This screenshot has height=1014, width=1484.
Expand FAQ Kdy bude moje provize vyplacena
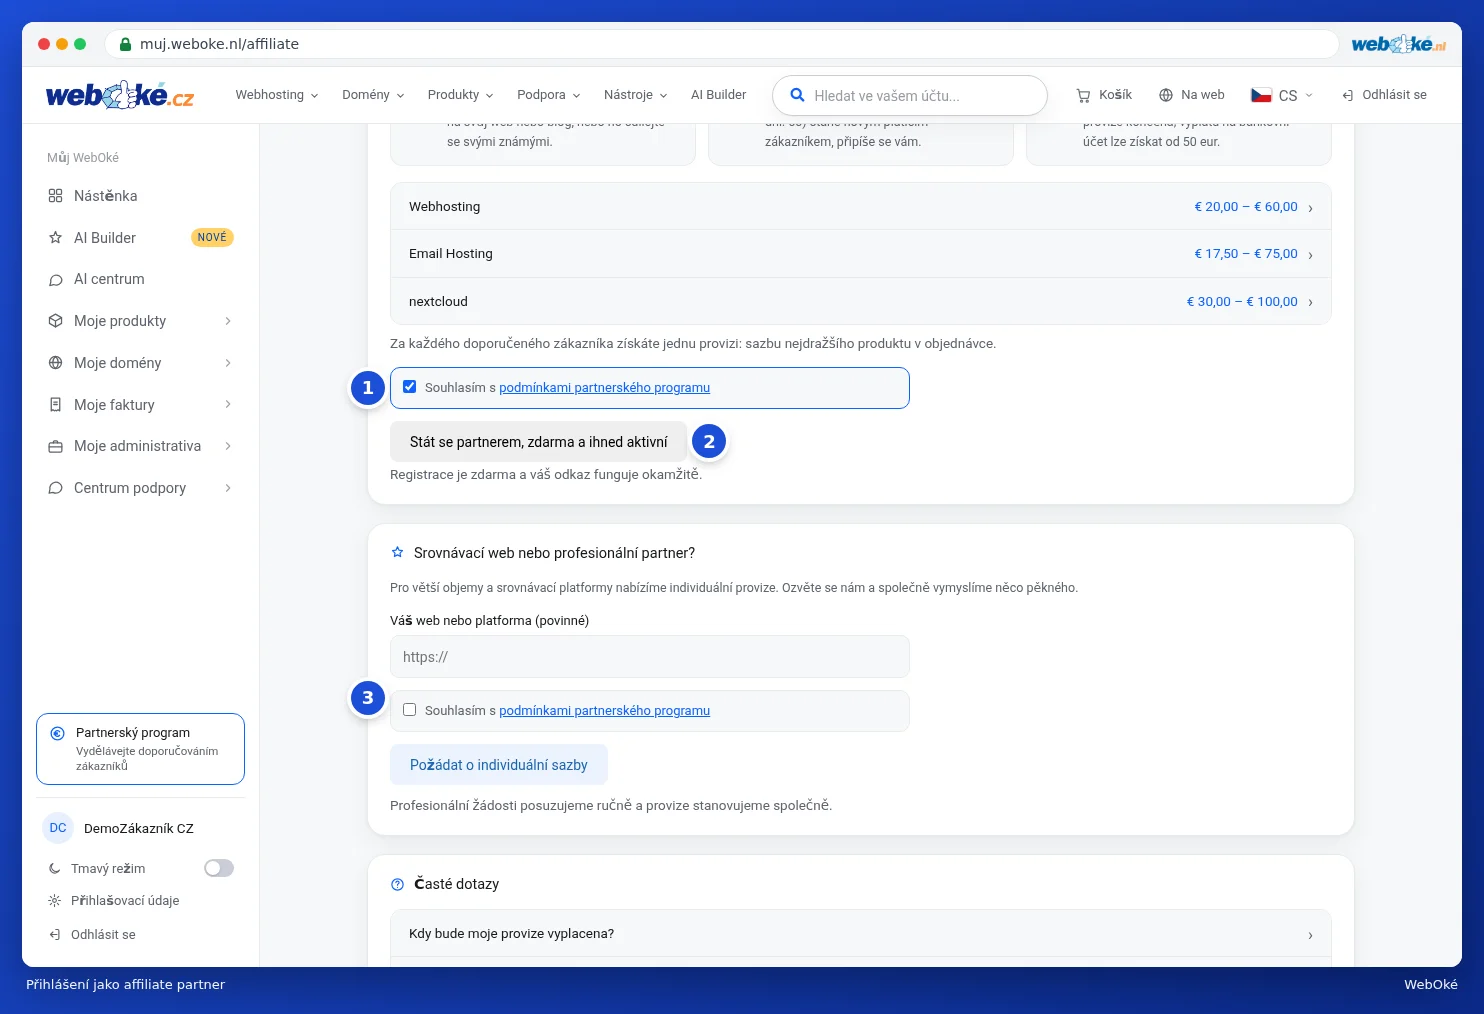click(861, 934)
